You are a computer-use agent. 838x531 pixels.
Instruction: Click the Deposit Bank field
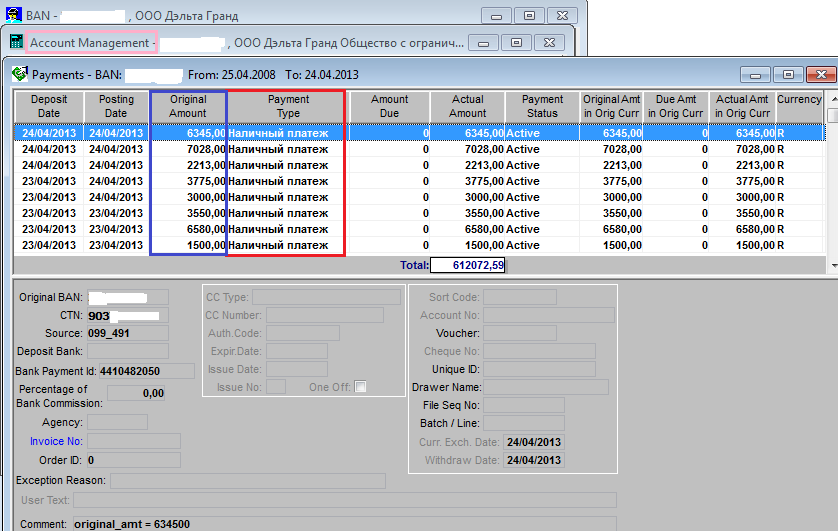(x=128, y=351)
